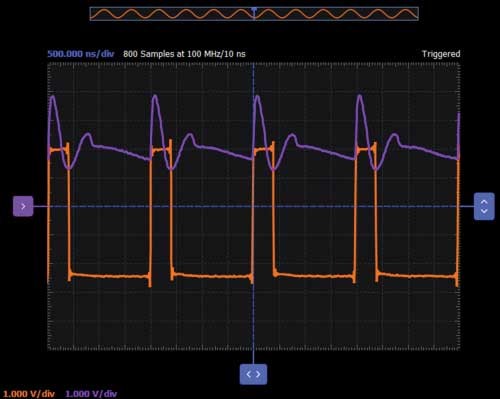Screen dimensions: 500x399
Task: Click left arrow on bottom time handle
Action: coord(249,374)
